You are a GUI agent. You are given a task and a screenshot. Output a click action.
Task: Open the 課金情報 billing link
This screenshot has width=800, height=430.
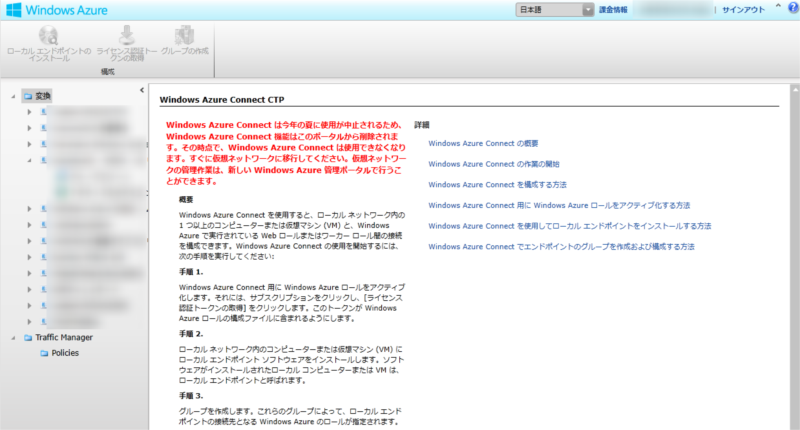coord(613,10)
